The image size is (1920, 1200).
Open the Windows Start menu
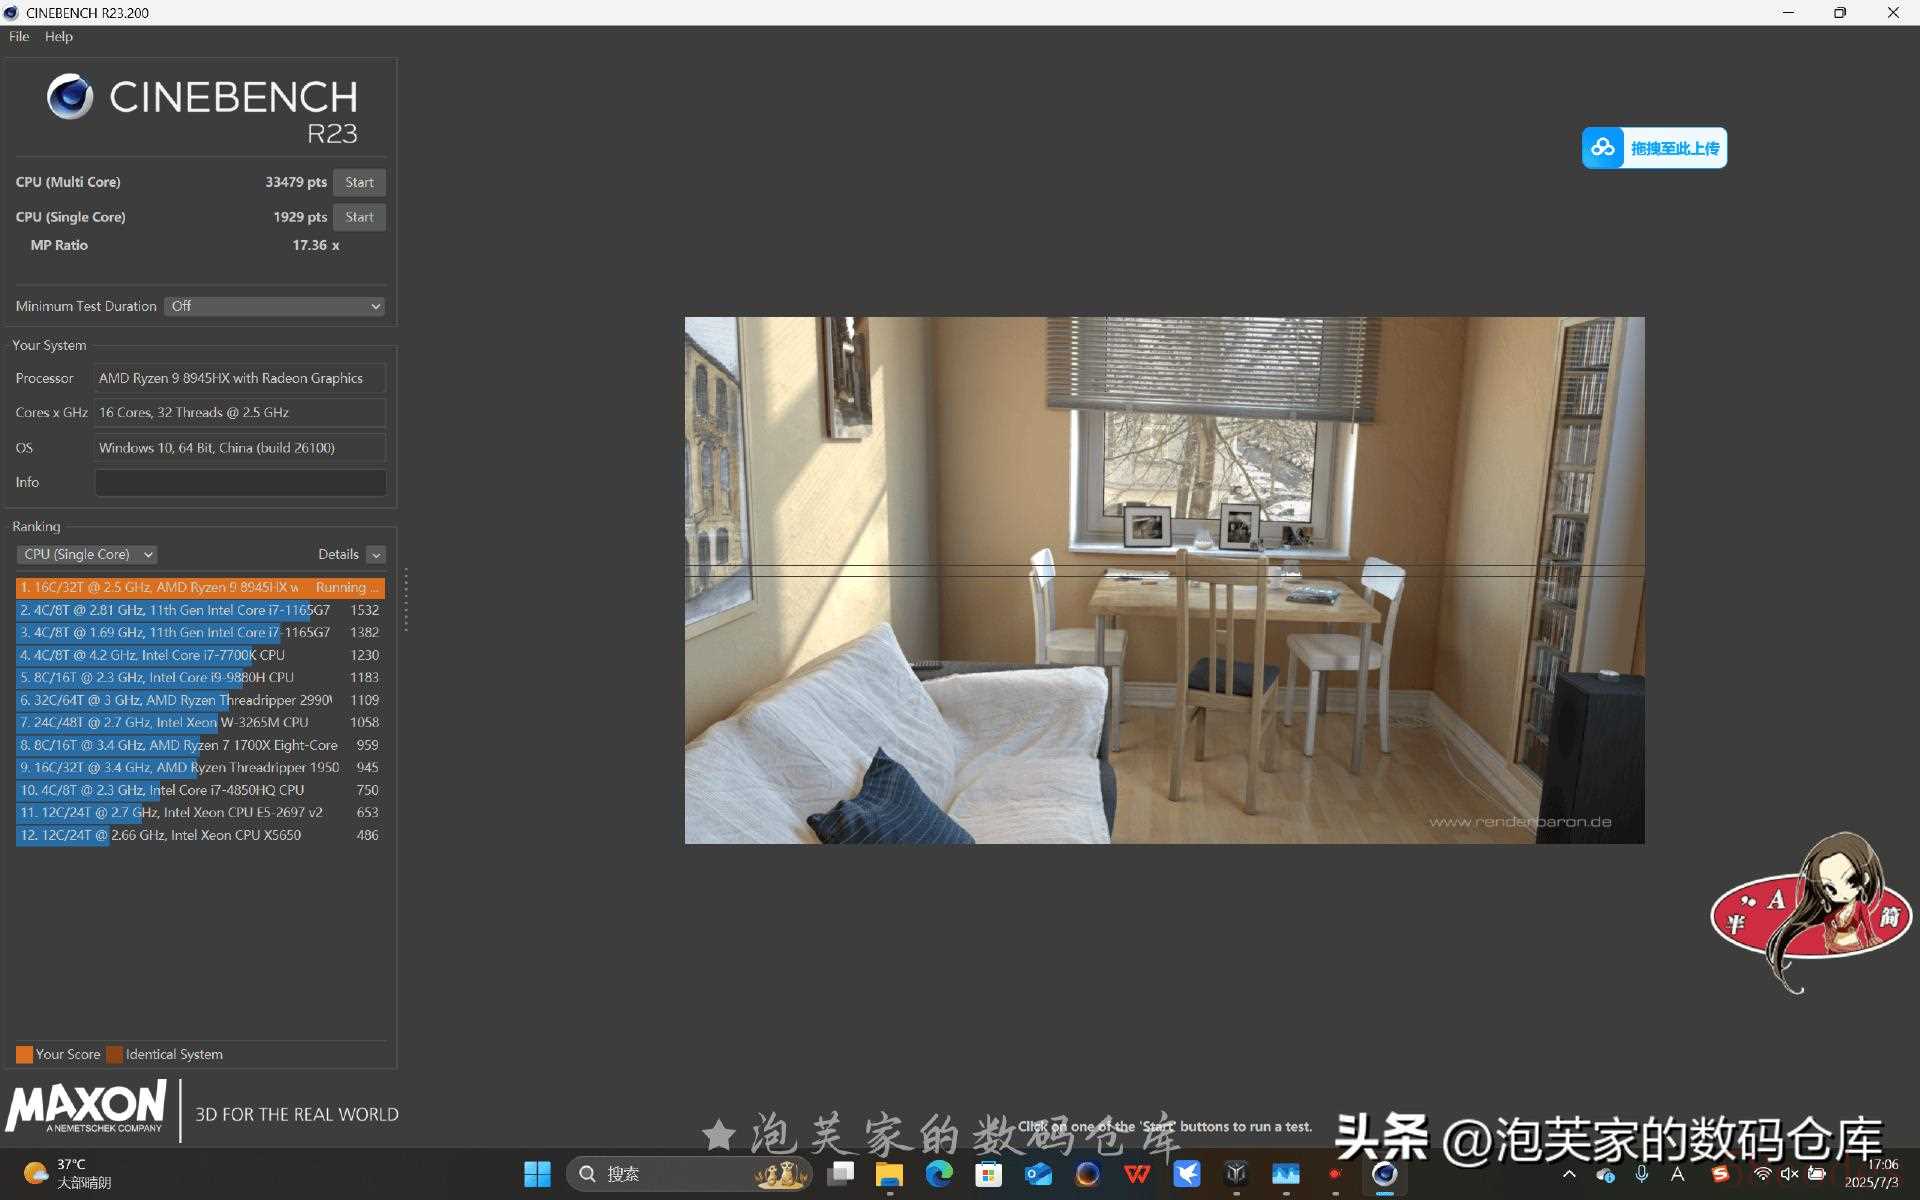pos(537,1174)
